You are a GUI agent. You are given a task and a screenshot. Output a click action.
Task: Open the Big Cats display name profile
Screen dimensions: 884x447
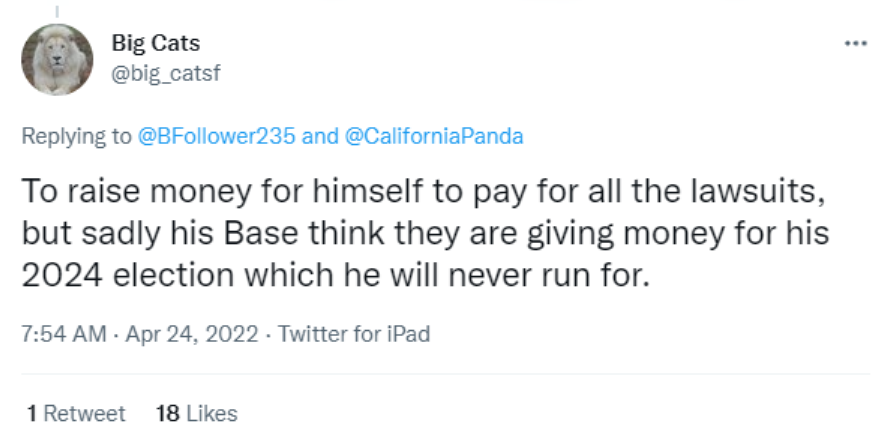pos(156,43)
